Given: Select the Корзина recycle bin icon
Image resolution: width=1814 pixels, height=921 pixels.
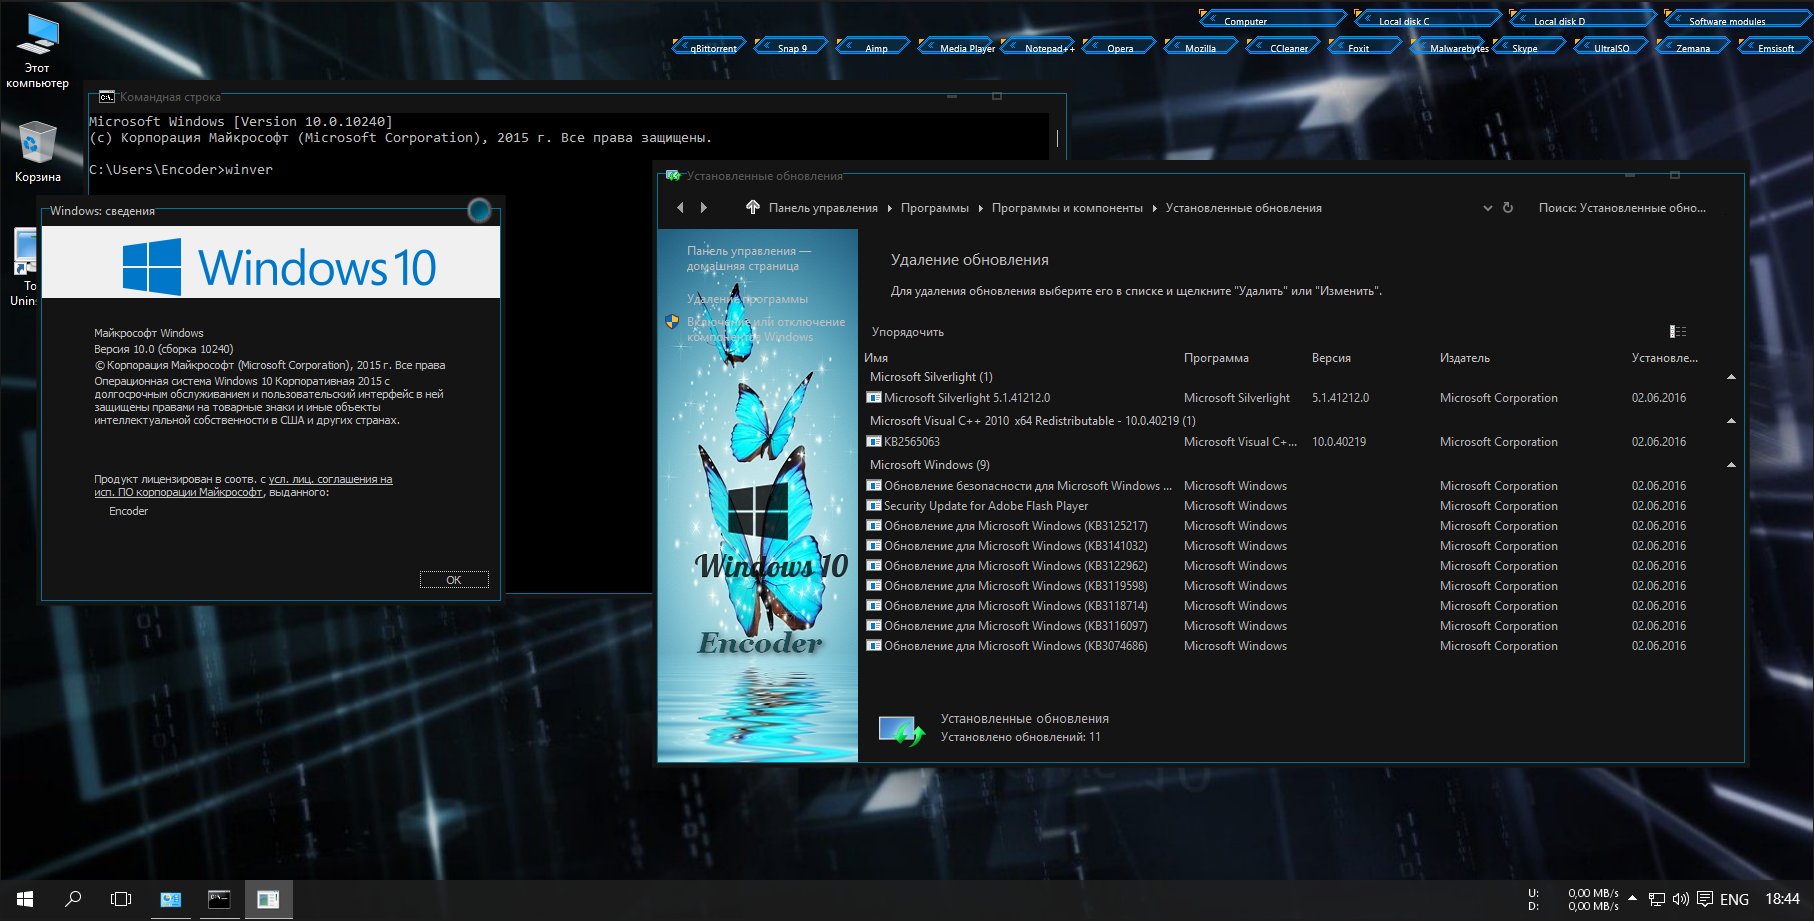Looking at the screenshot, I should 37,152.
